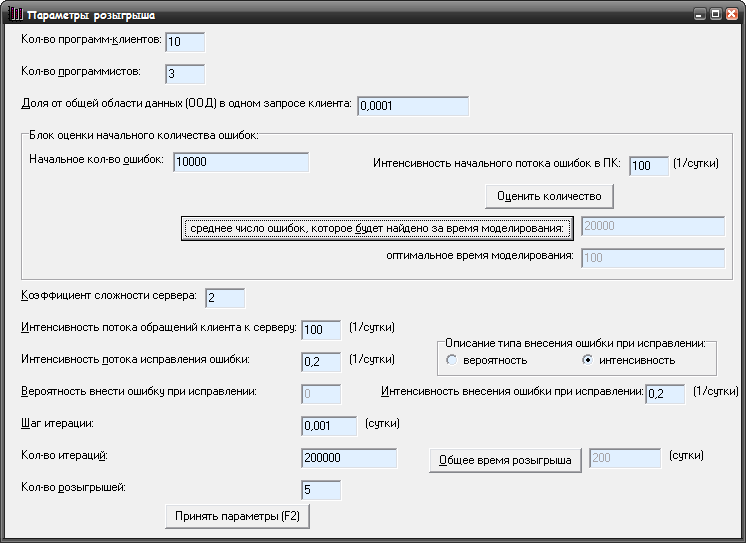
Task: Focus the Кол-во программ-клиентов field
Action: coord(185,42)
